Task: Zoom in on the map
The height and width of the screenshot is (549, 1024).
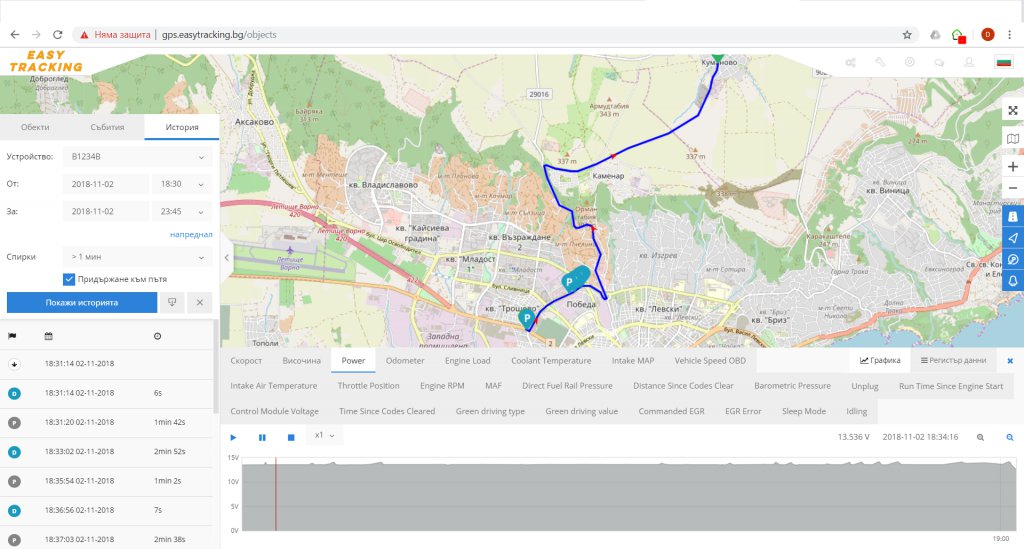Action: coord(1012,166)
